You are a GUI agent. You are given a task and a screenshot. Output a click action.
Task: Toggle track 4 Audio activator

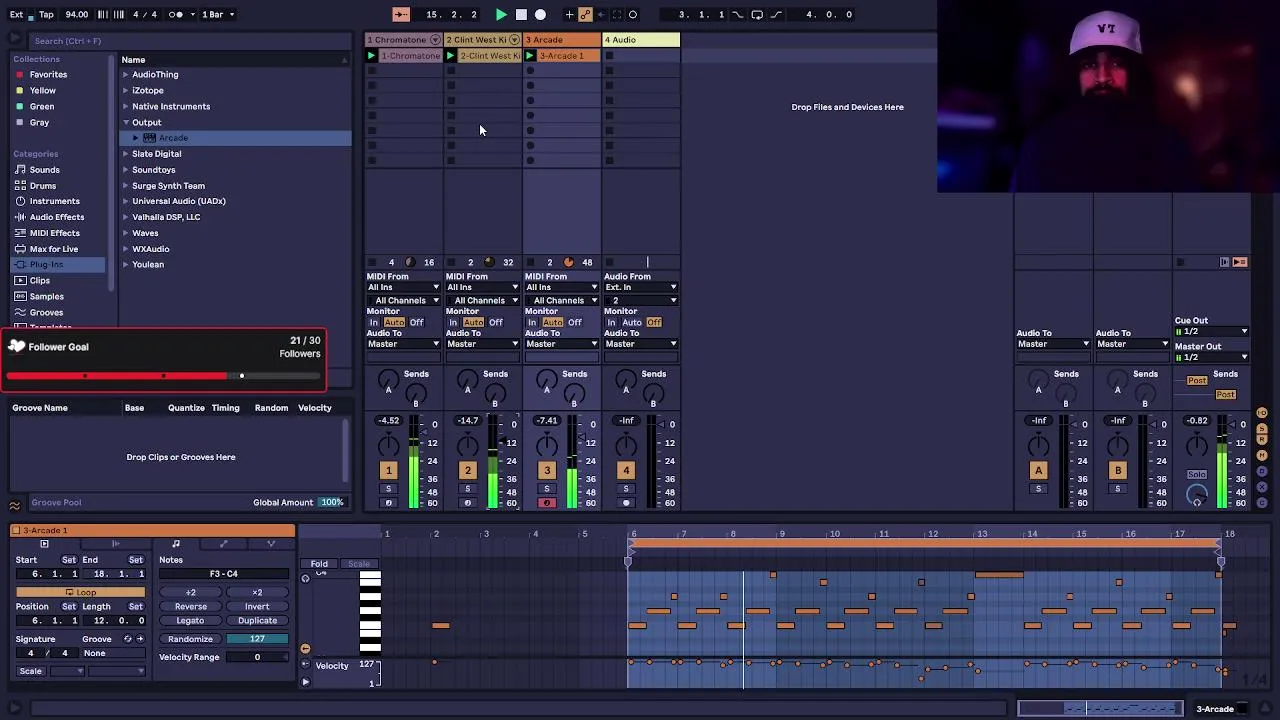click(626, 470)
